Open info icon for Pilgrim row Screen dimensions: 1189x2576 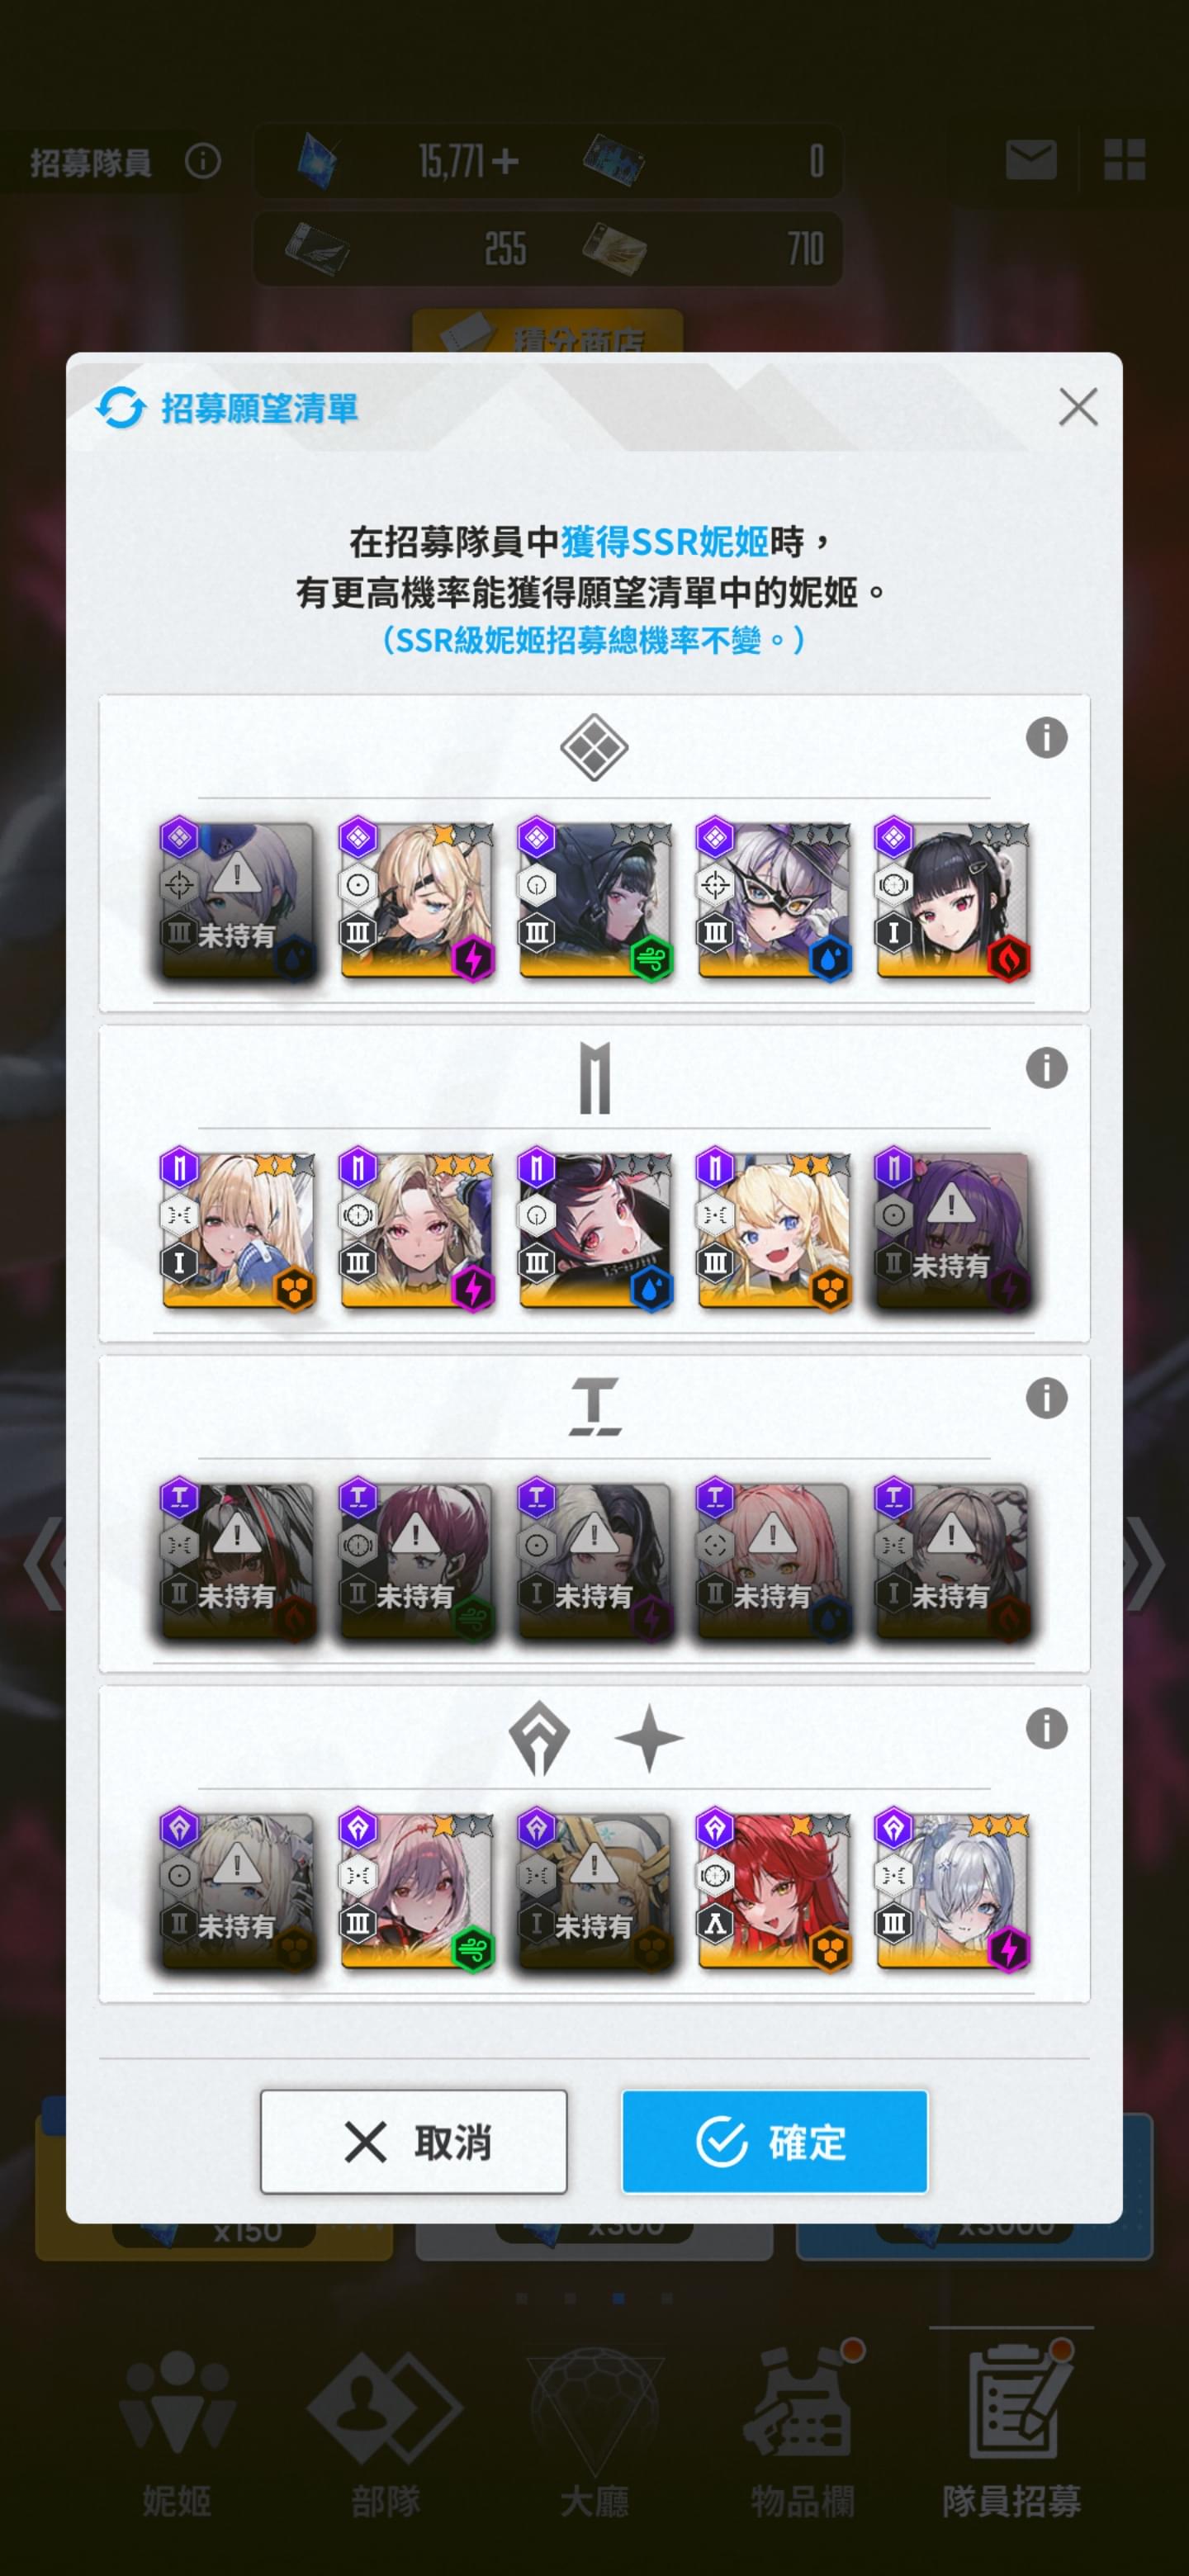click(x=1046, y=1728)
